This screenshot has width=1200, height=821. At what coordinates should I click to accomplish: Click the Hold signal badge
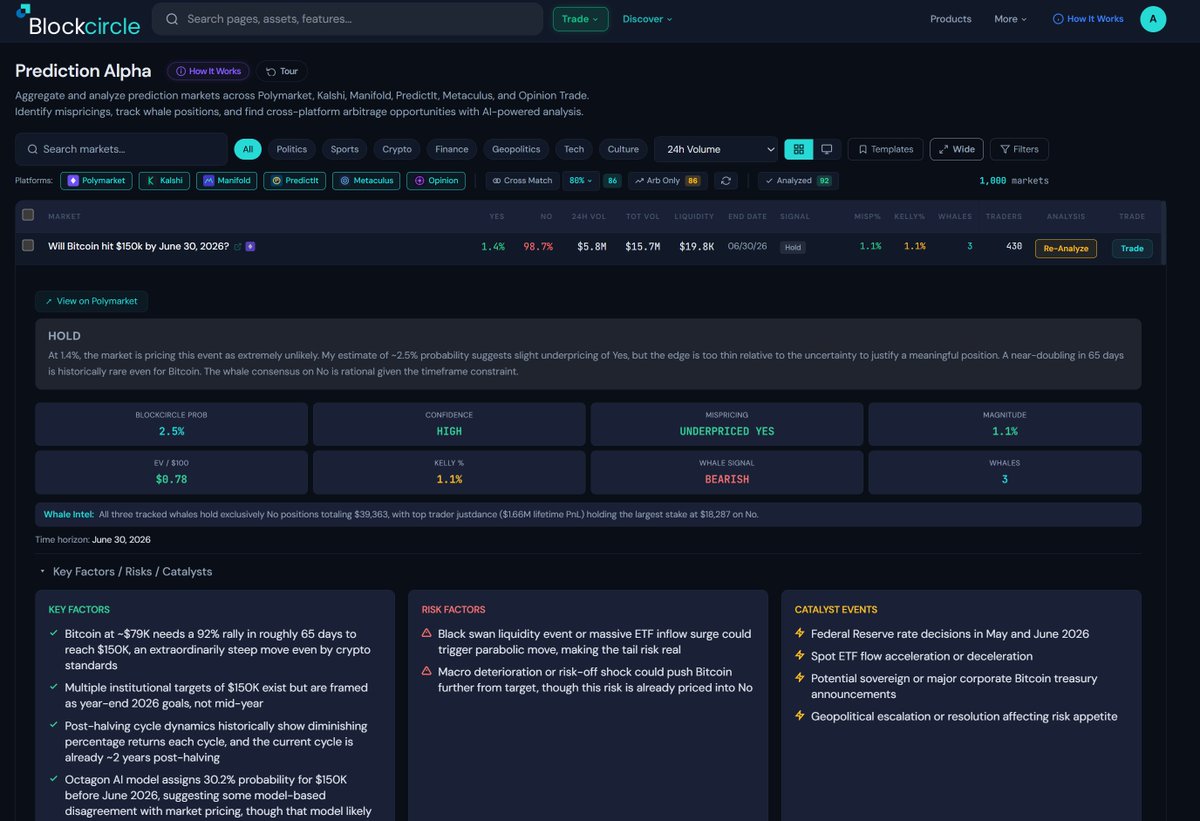[x=793, y=247]
